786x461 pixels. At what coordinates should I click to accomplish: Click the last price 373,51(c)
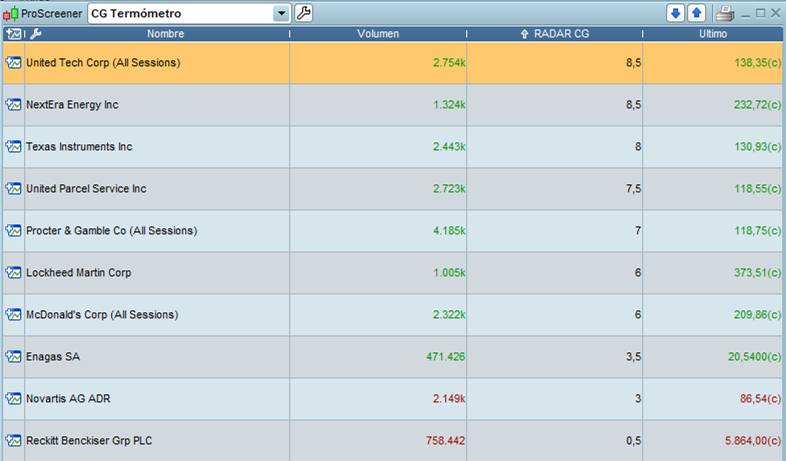[758, 273]
